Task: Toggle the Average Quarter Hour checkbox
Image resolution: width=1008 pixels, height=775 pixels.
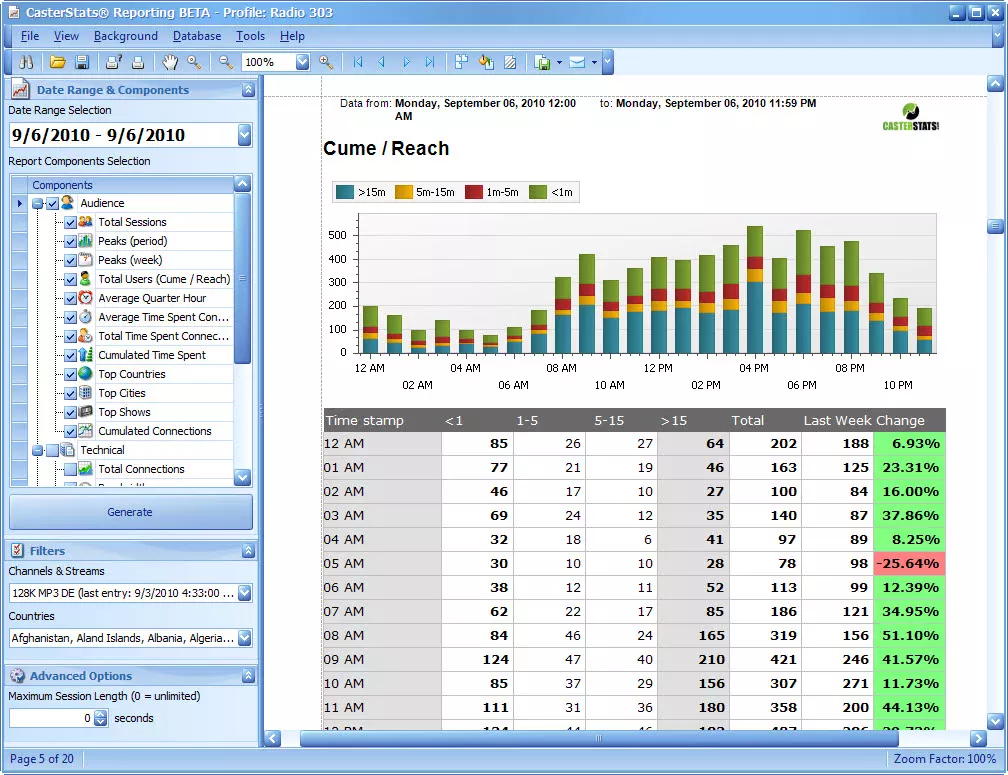Action: 70,298
